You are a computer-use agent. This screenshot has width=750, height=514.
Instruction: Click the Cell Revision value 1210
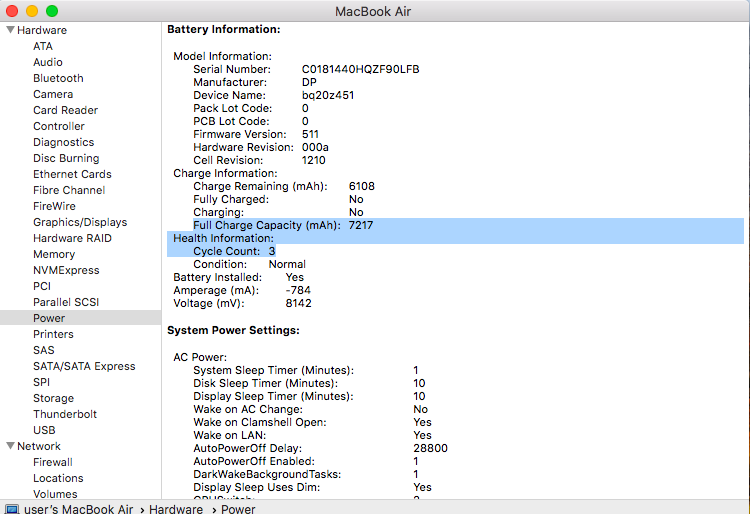click(313, 160)
